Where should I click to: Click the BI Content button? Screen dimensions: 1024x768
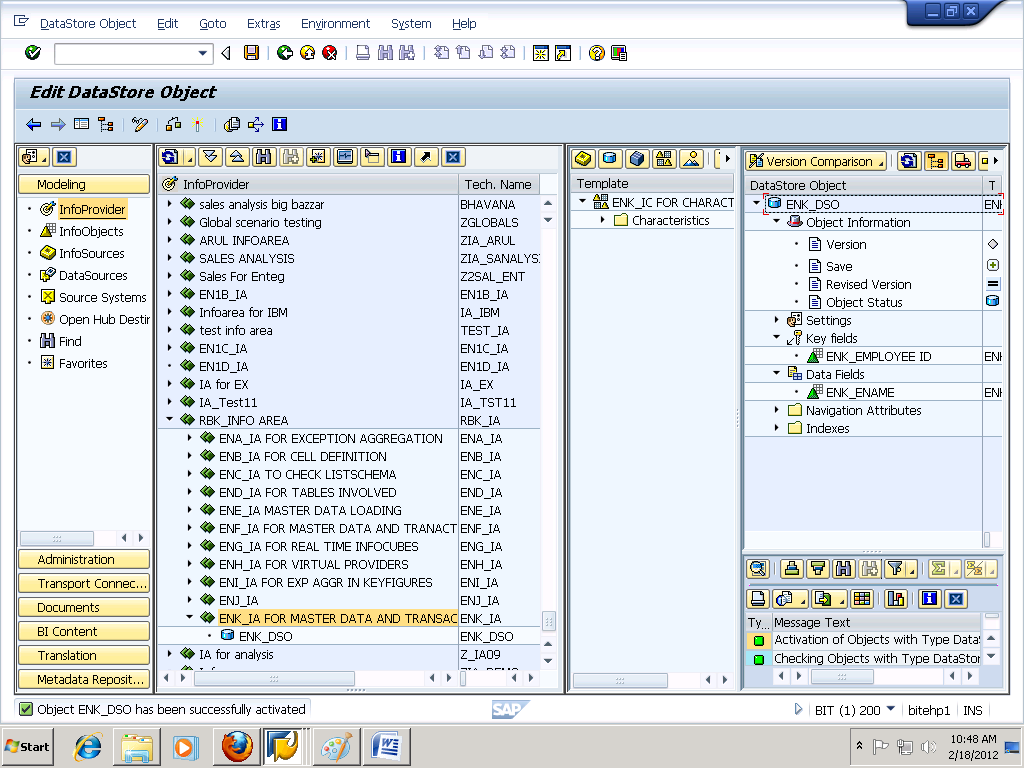point(84,632)
